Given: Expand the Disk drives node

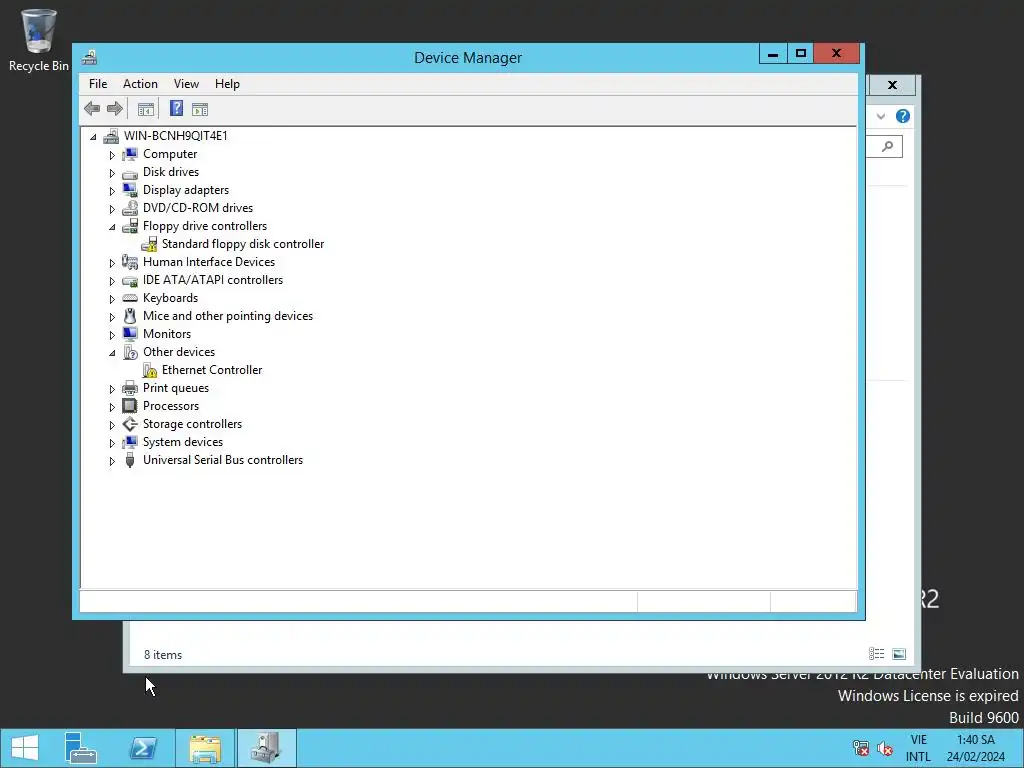Looking at the screenshot, I should [x=112, y=173].
